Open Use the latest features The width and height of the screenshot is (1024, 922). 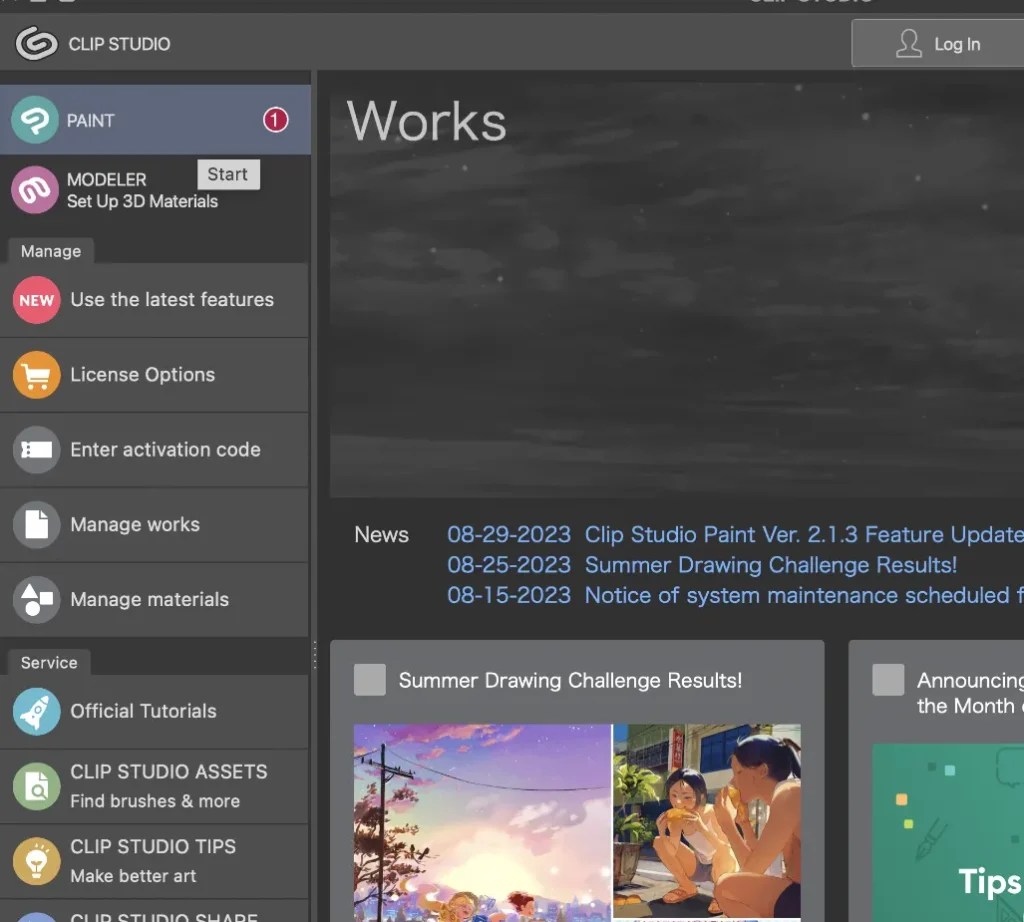[154, 300]
